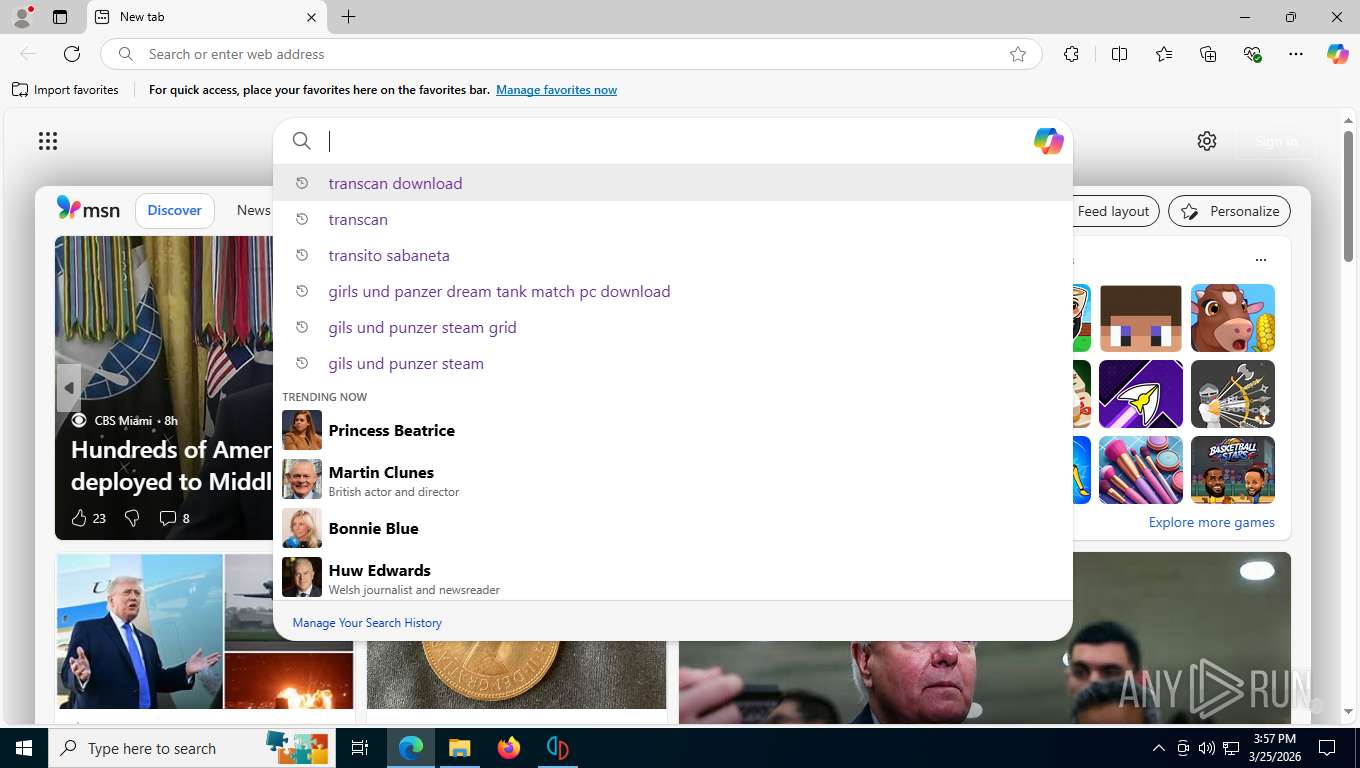This screenshot has height=768, width=1360.
Task: Click the Personalize button
Action: [x=1229, y=211]
